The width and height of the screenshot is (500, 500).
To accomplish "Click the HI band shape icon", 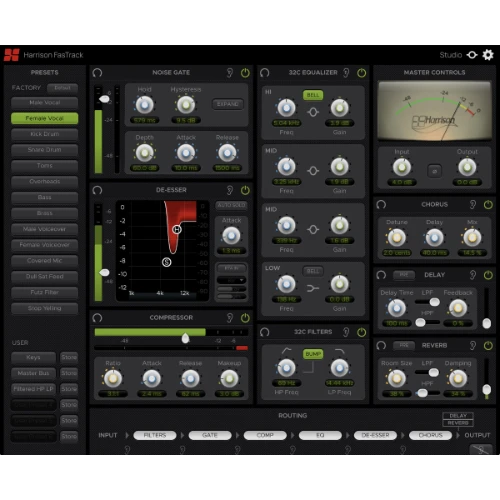I will click(313, 112).
